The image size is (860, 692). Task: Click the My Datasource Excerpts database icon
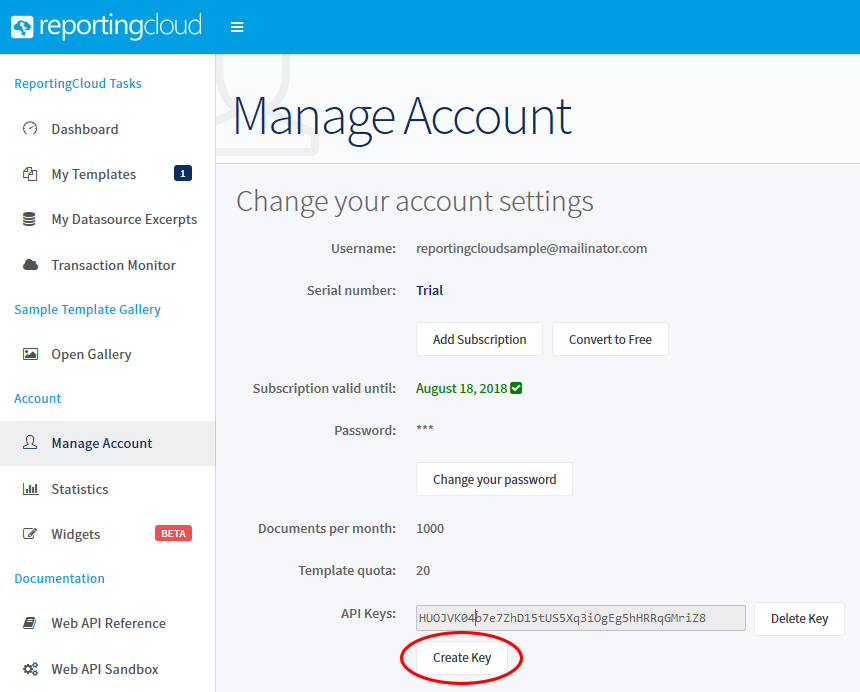point(29,219)
